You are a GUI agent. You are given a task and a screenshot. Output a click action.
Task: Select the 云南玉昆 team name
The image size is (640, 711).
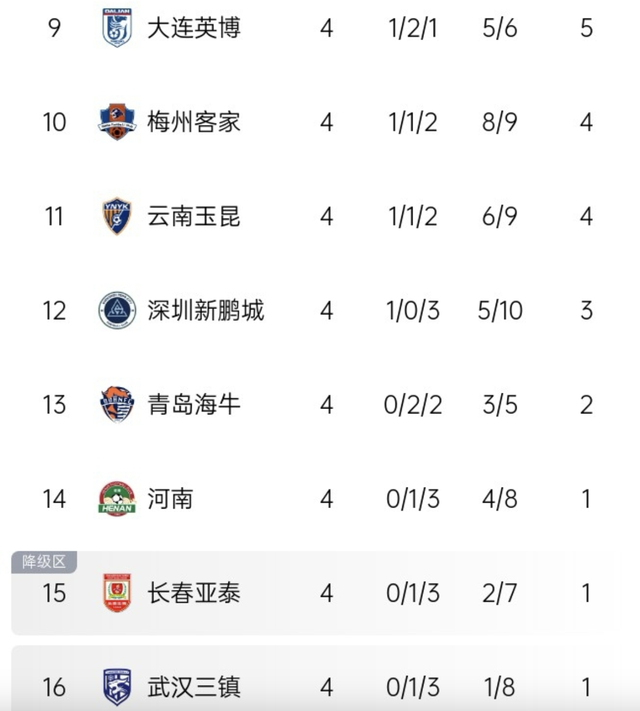tap(194, 216)
